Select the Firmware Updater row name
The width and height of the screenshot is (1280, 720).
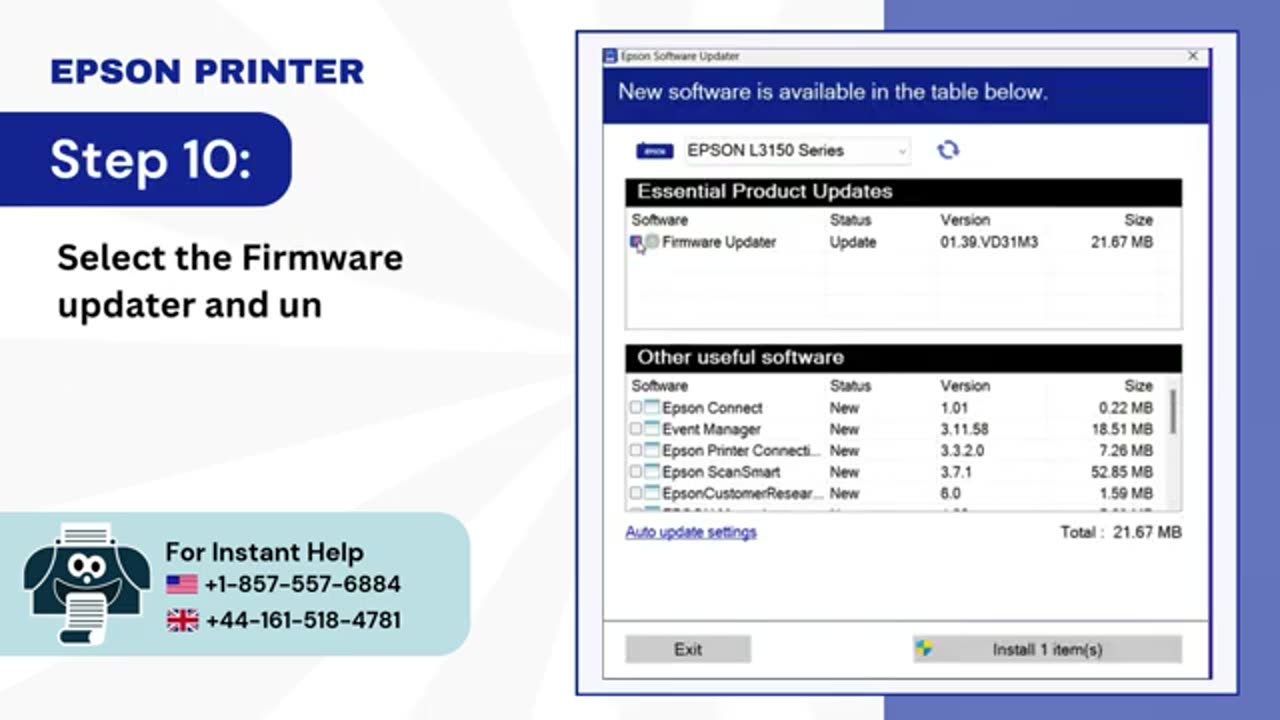[719, 242]
